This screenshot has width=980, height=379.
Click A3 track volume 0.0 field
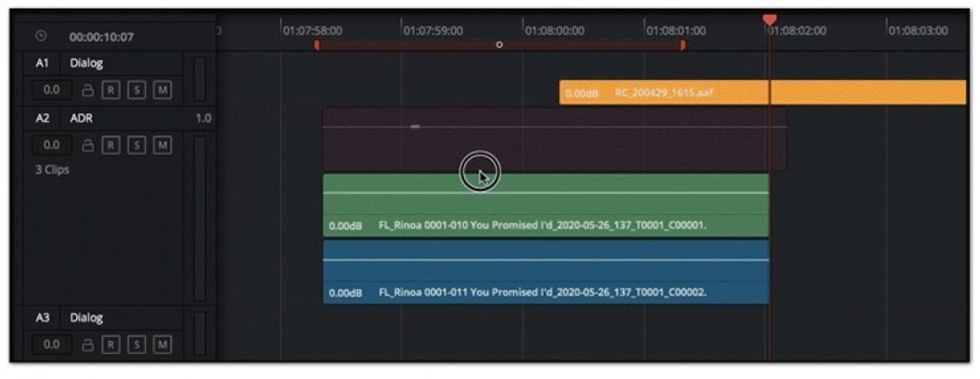coord(51,345)
